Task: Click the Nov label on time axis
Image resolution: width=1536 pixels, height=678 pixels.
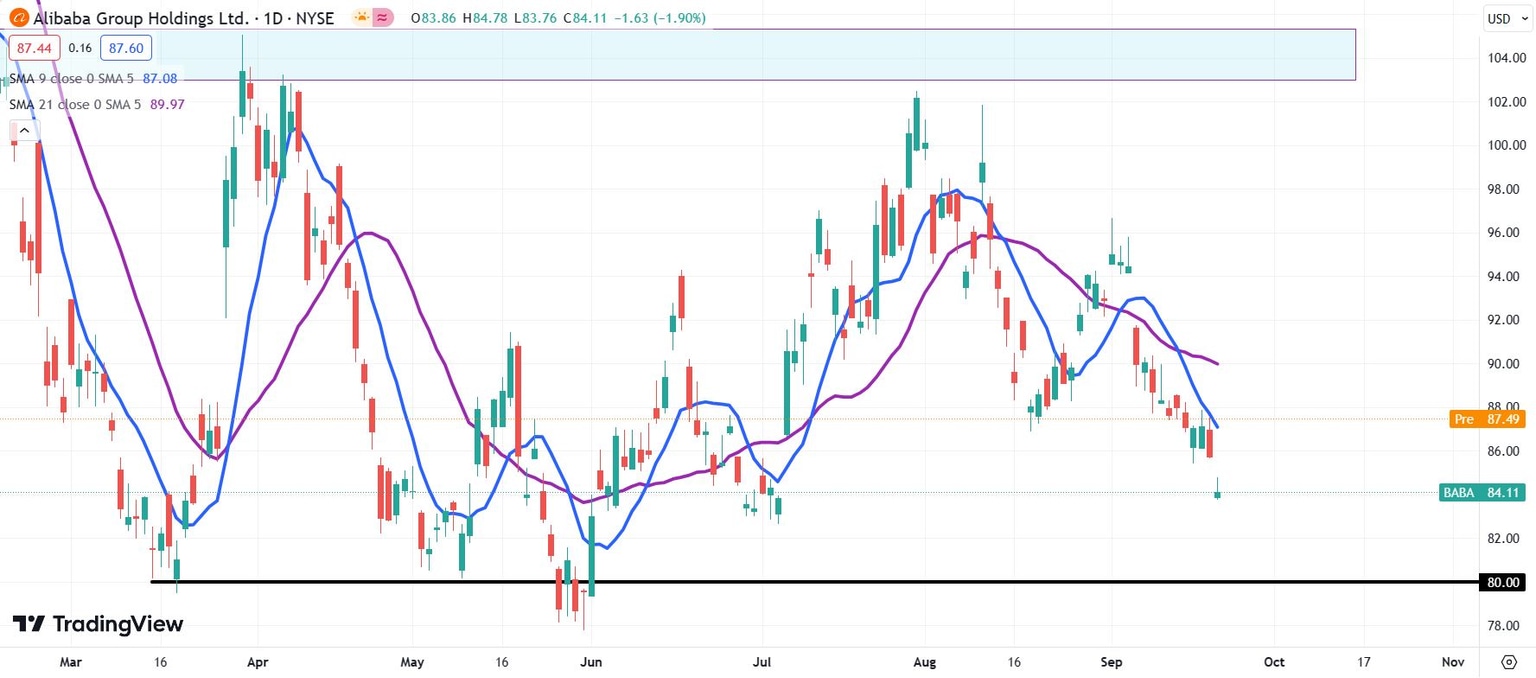Action: pyautogui.click(x=1454, y=662)
